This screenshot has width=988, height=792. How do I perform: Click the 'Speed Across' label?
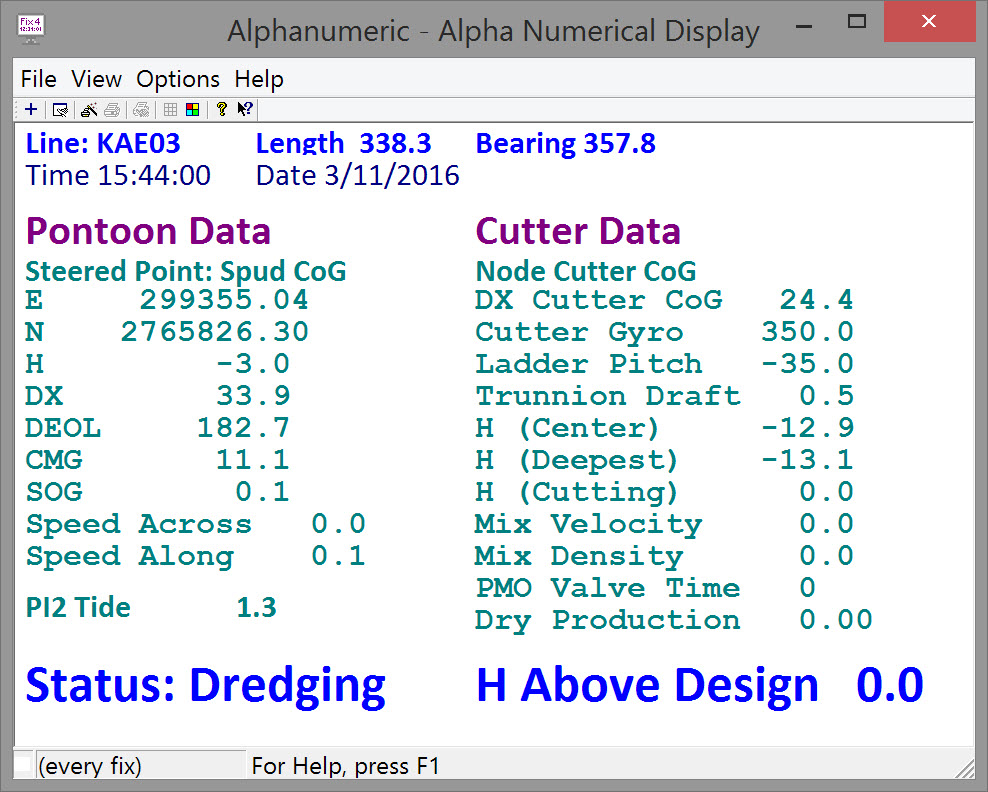click(x=139, y=524)
